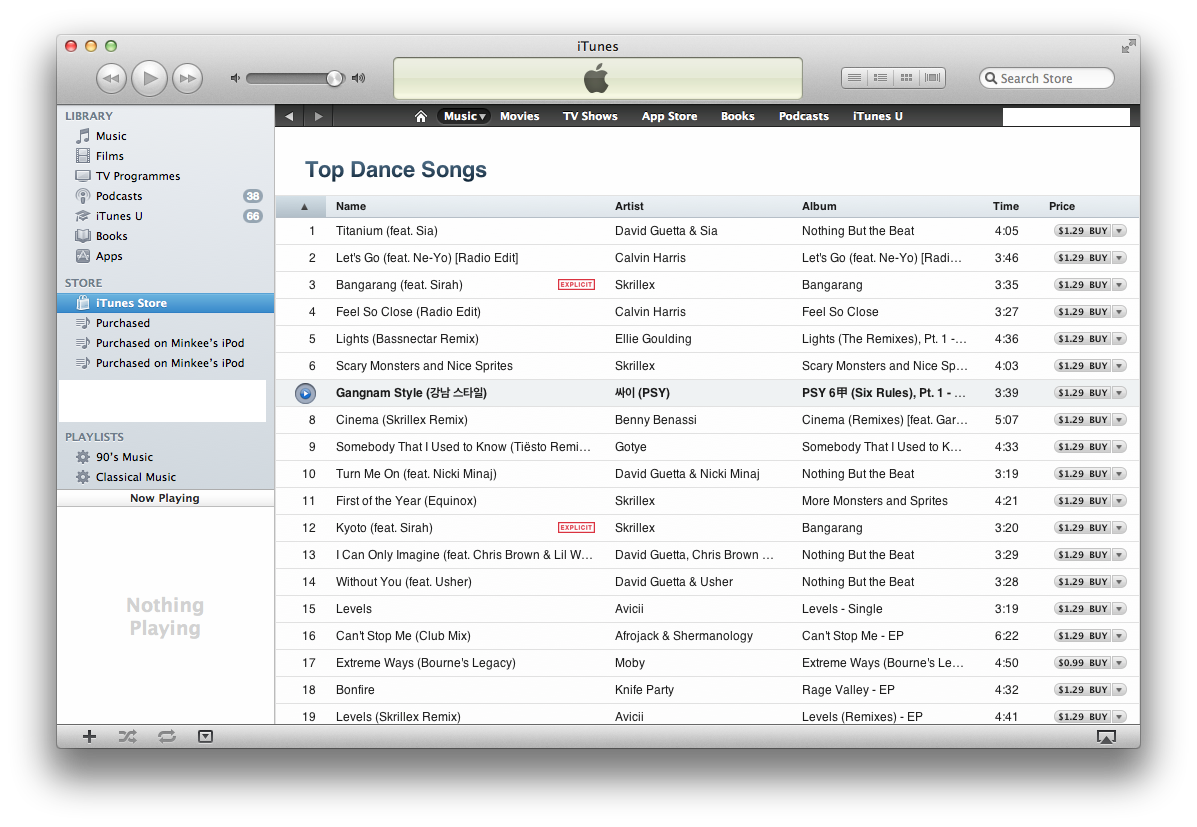Open buy options arrow for Kyoto

(x=1119, y=528)
